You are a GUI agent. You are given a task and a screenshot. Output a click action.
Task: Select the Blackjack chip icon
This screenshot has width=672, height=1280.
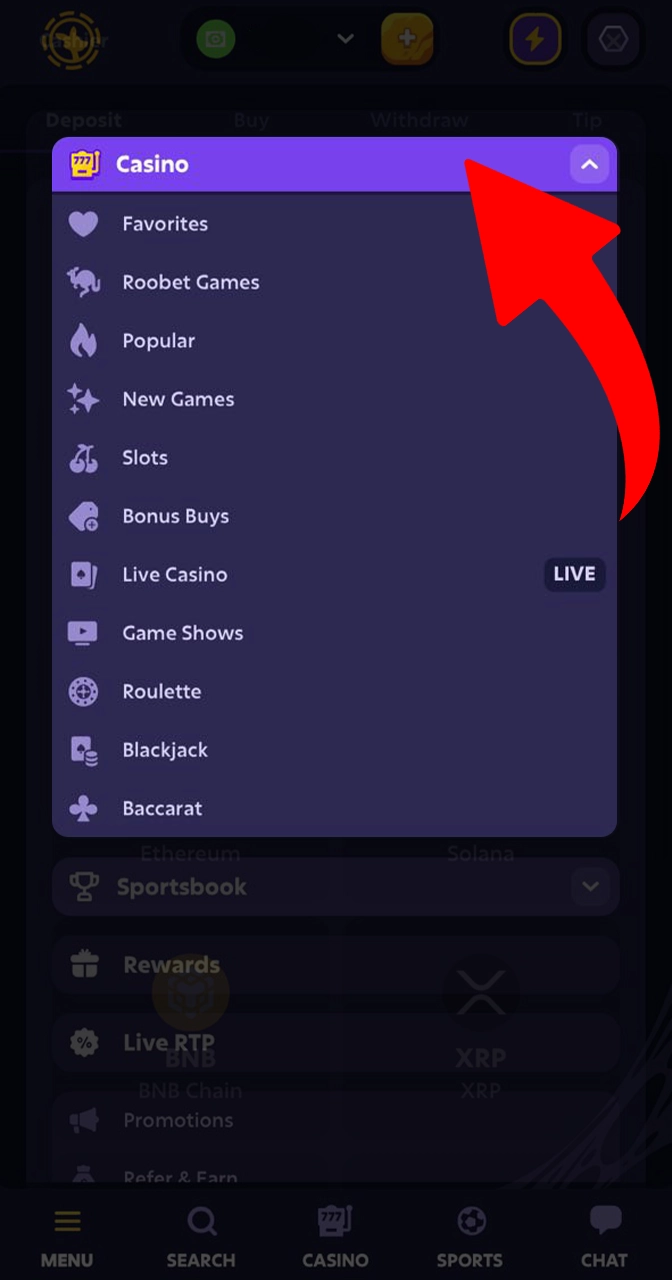point(83,749)
